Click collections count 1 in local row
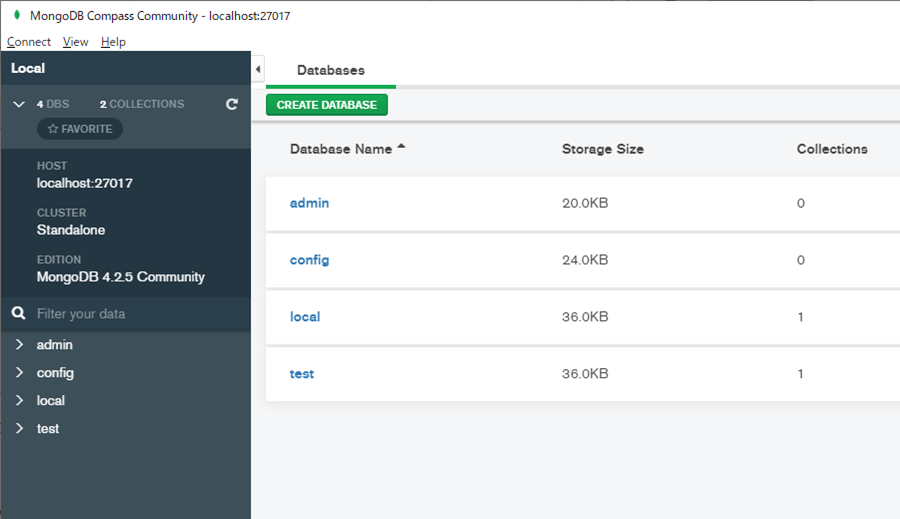 [x=800, y=317]
